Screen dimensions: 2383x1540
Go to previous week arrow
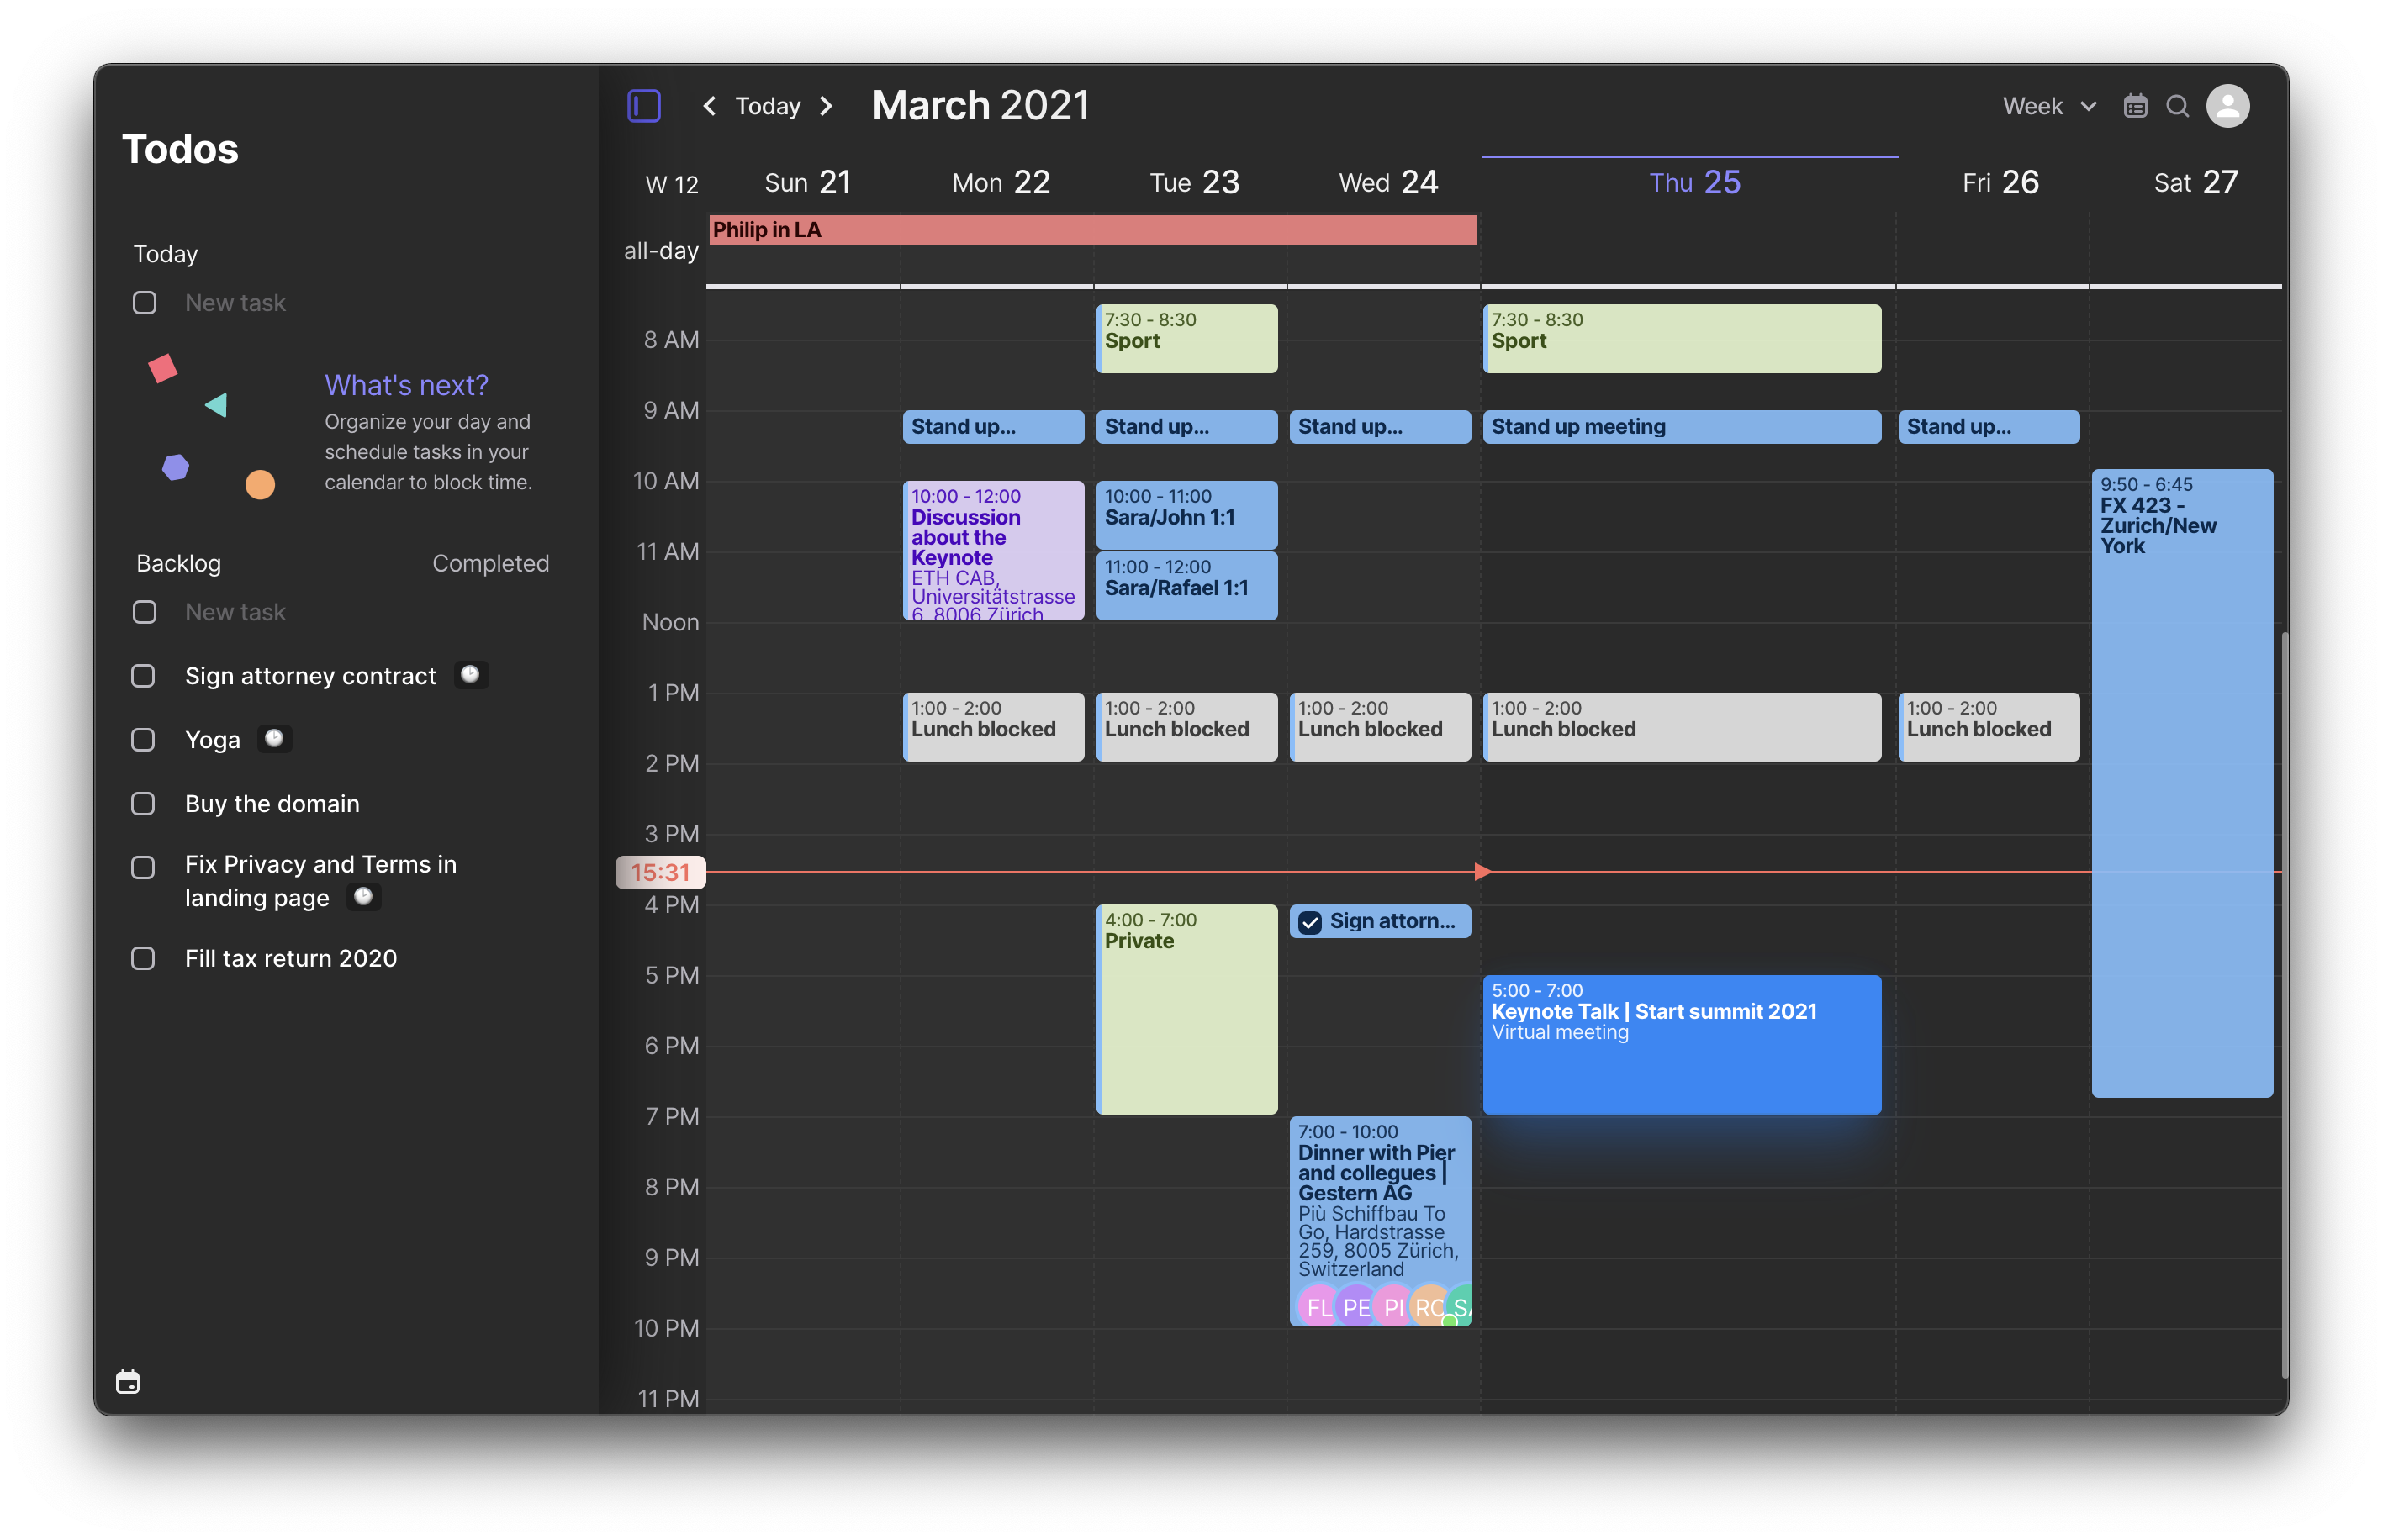(x=709, y=106)
